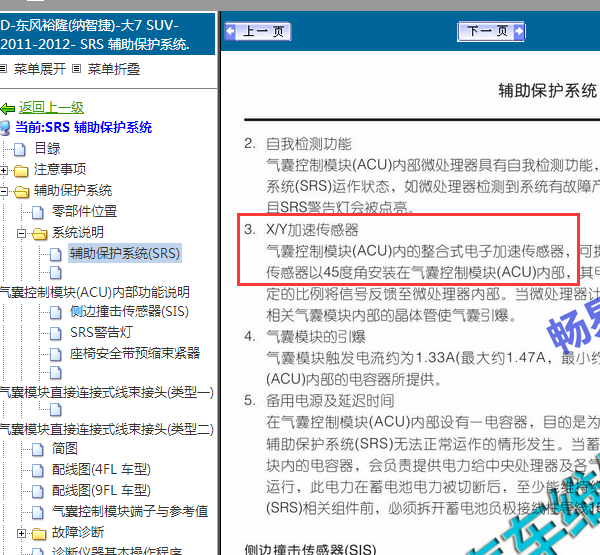Click the 故障诊断 folder icon
The image size is (600, 555).
coord(39,534)
